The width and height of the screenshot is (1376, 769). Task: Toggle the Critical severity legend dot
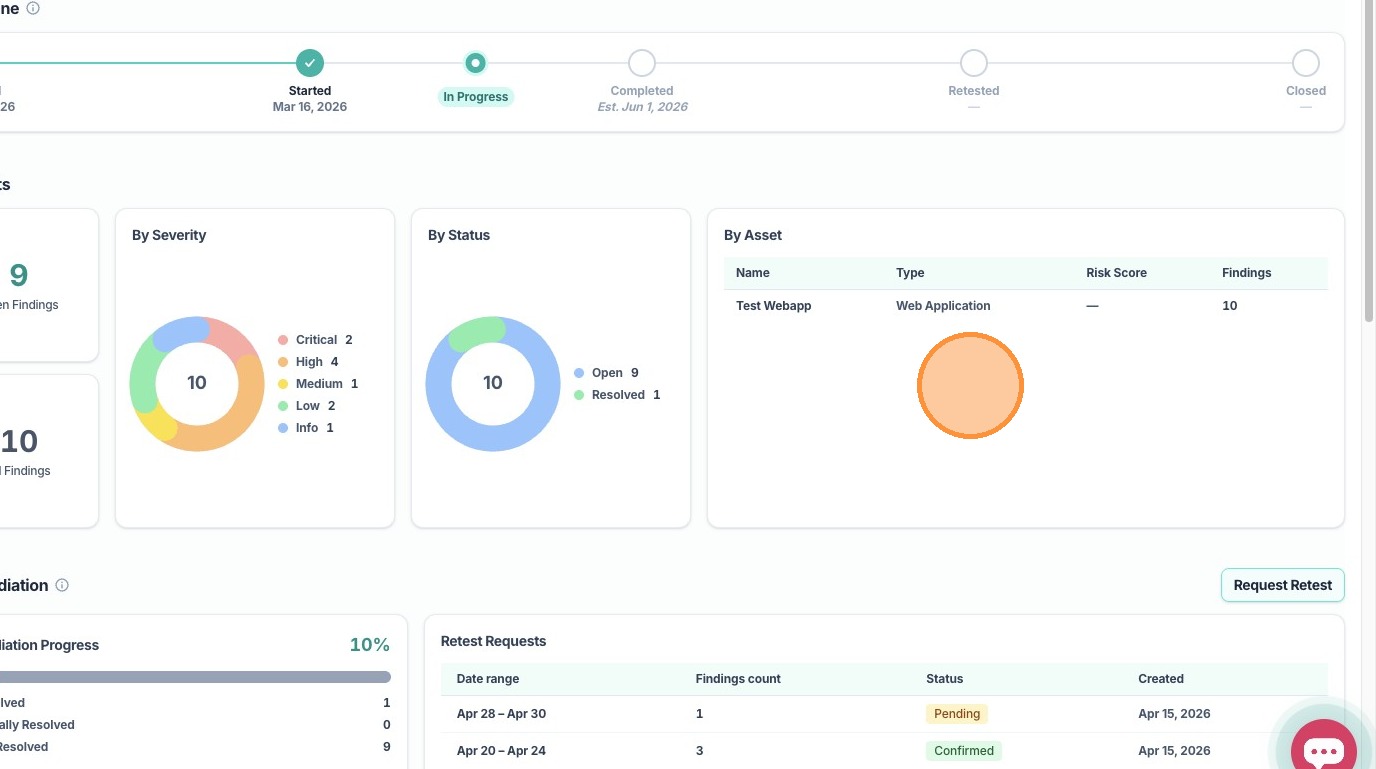click(283, 340)
